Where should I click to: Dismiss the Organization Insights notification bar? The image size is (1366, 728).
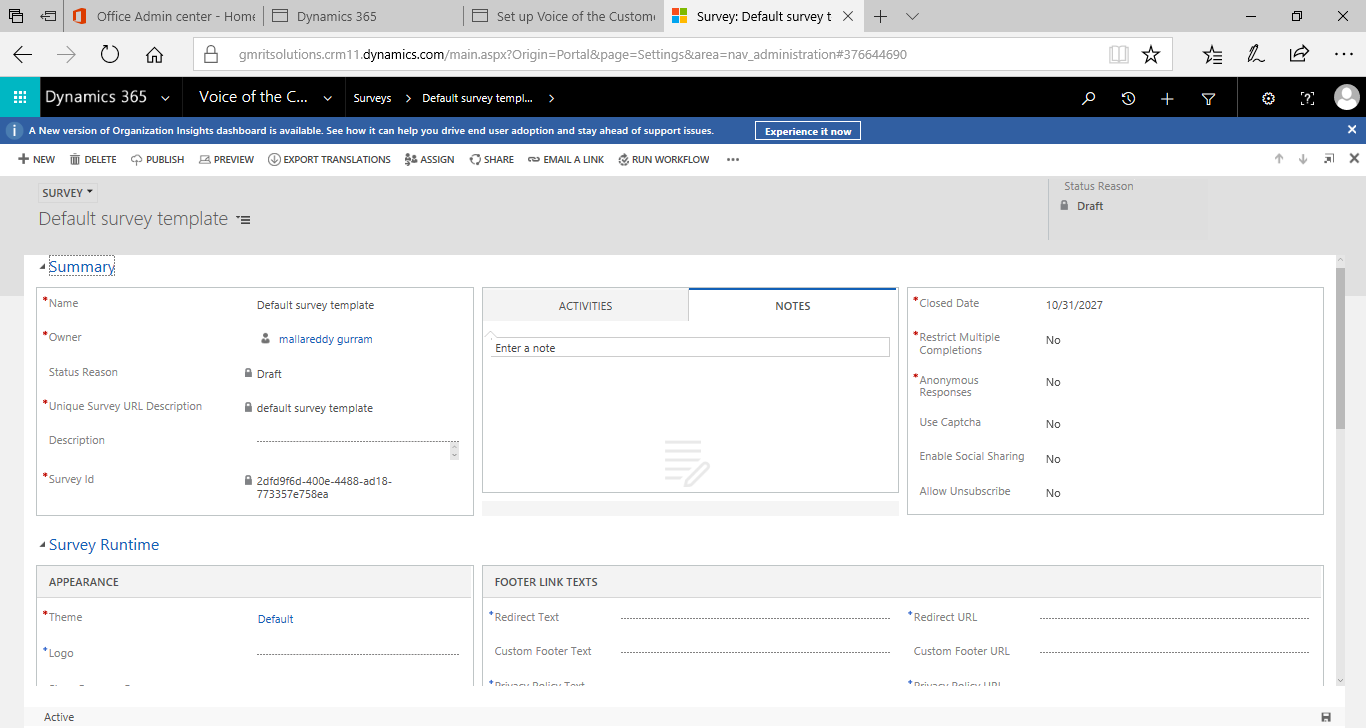point(1352,130)
